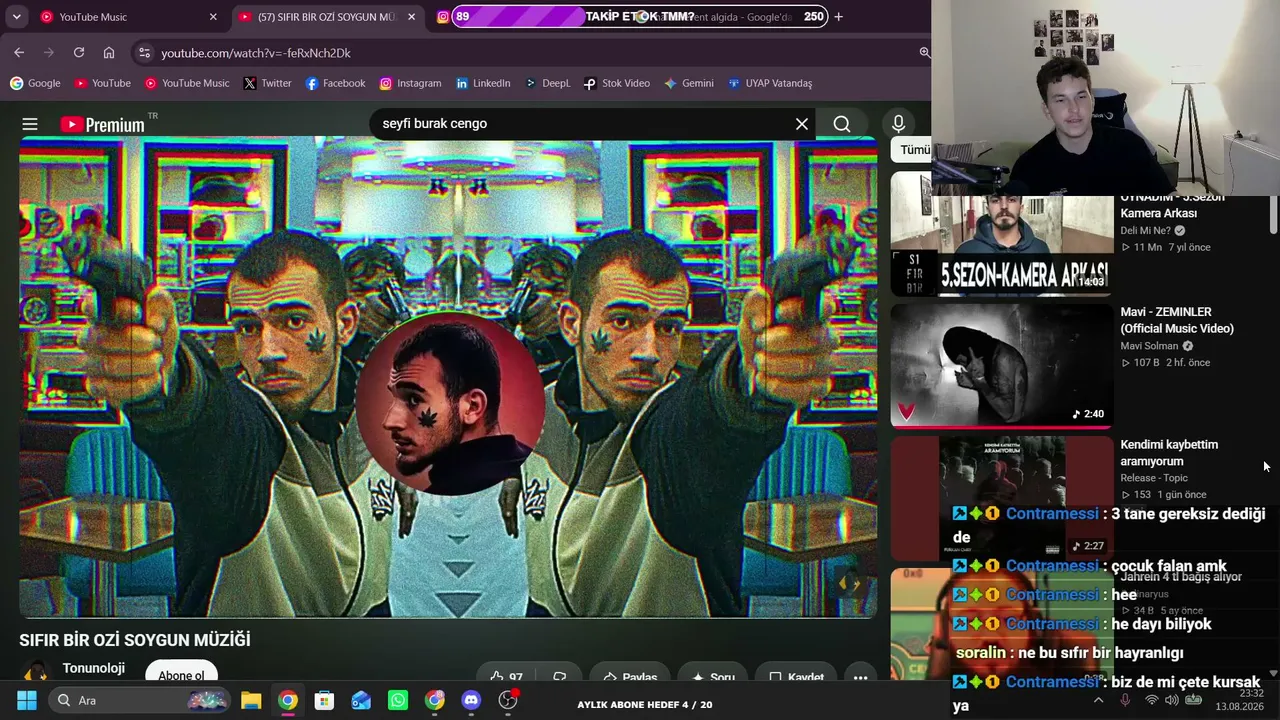Open network Wi-Fi tray icon

point(1151,700)
